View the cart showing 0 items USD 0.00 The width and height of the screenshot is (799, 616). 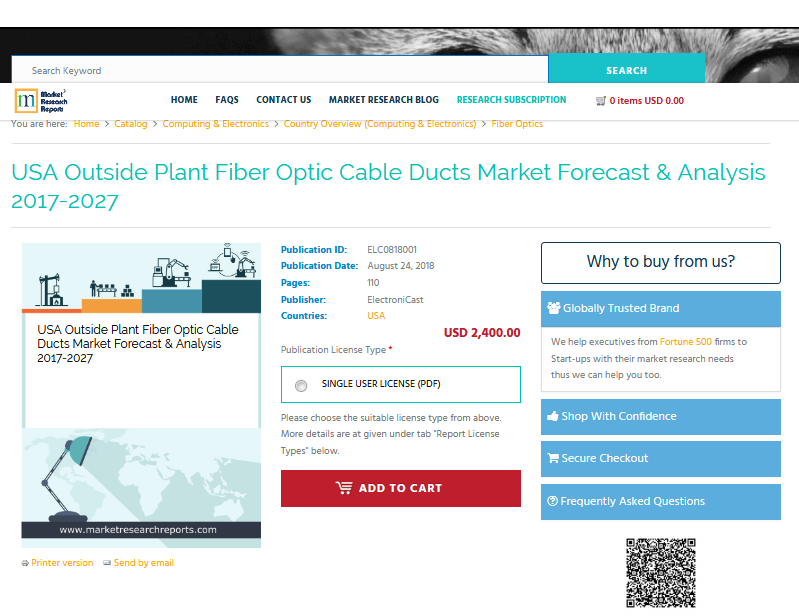640,101
